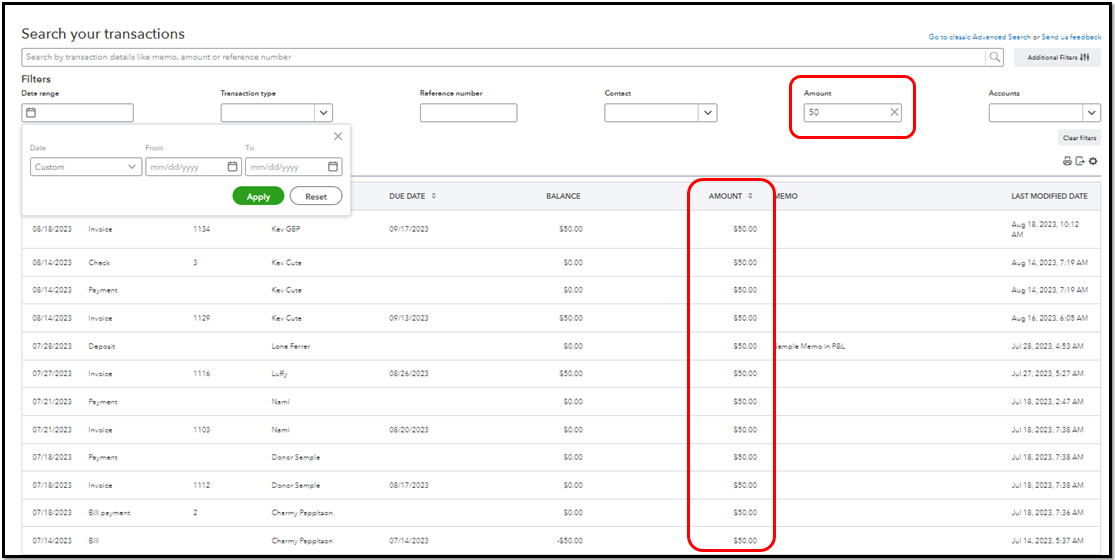Open the Send us feedback link
Image resolution: width=1115 pixels, height=560 pixels.
click(1071, 36)
